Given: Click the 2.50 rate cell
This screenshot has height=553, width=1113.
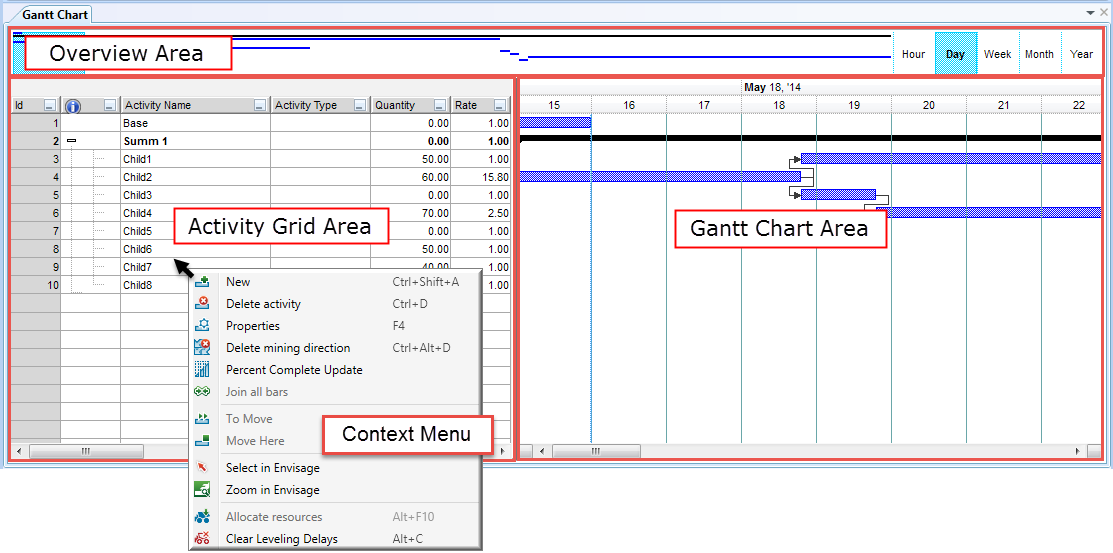Looking at the screenshot, I should (481, 213).
